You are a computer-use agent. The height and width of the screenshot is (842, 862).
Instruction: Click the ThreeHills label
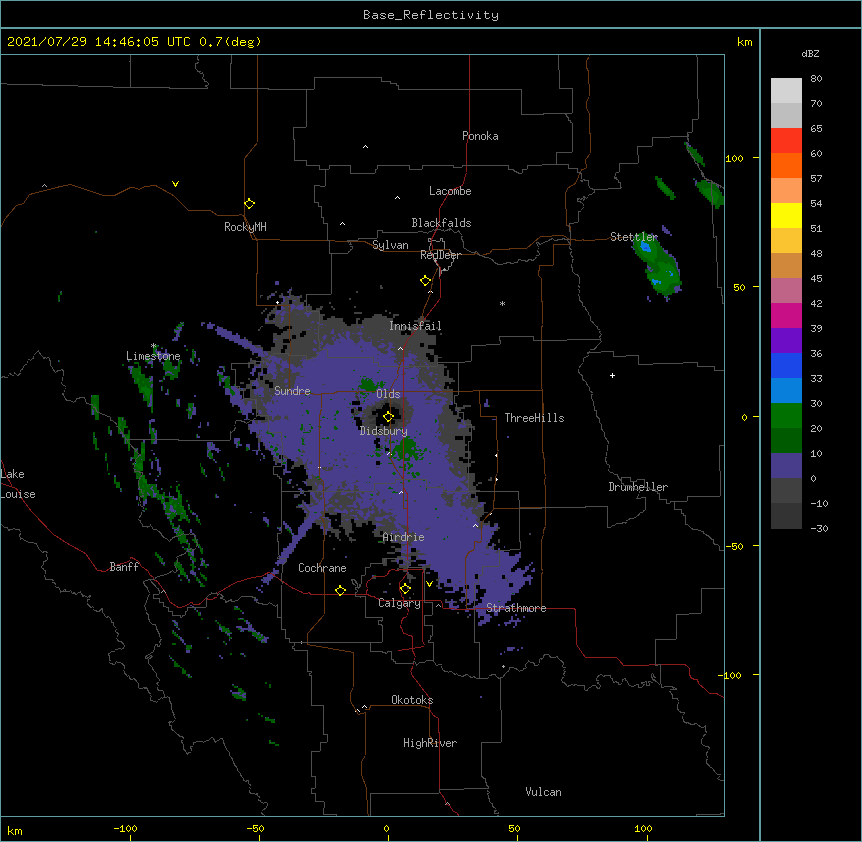(534, 418)
